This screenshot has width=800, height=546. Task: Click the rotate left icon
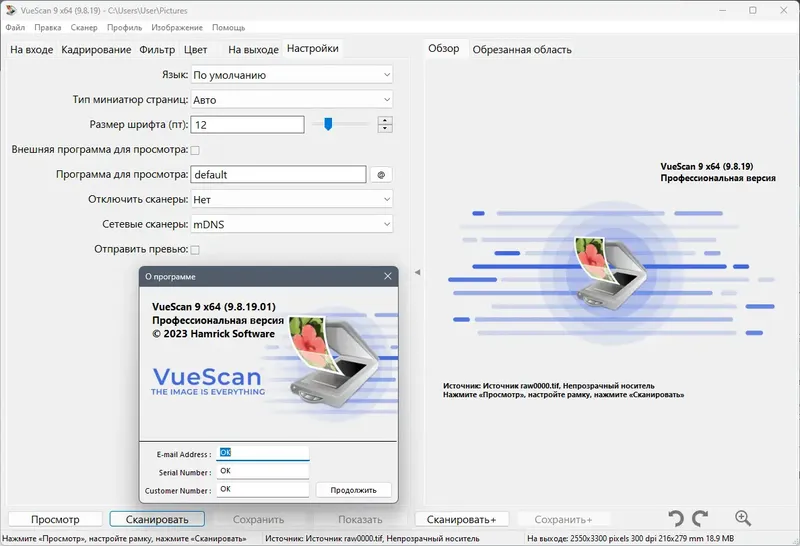coord(677,518)
